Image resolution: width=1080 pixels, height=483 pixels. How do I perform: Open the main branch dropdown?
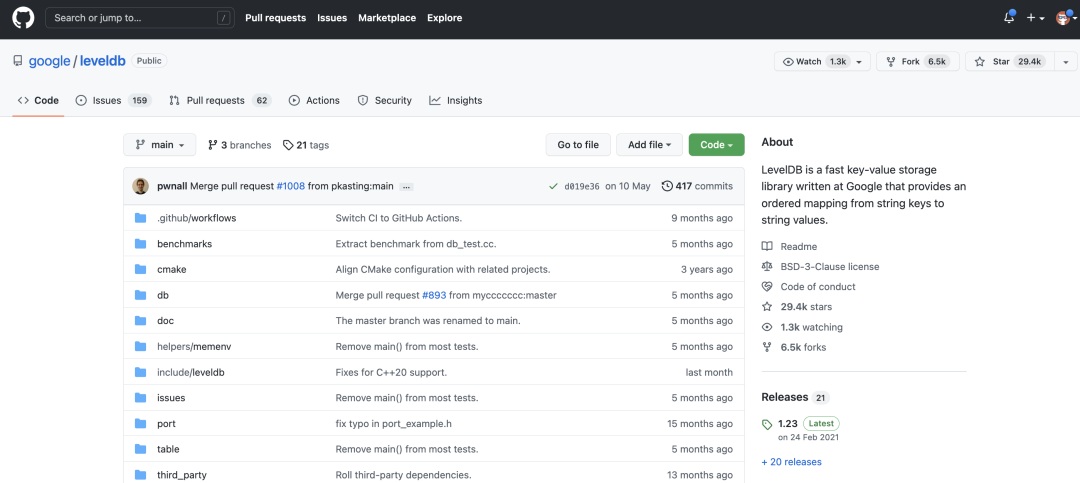pyautogui.click(x=159, y=145)
